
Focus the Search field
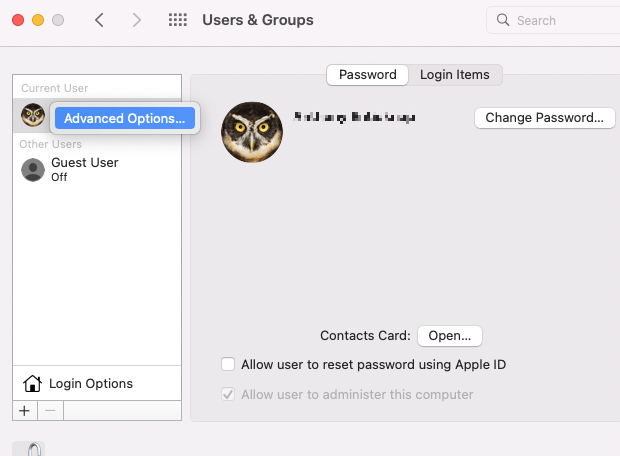click(x=554, y=20)
